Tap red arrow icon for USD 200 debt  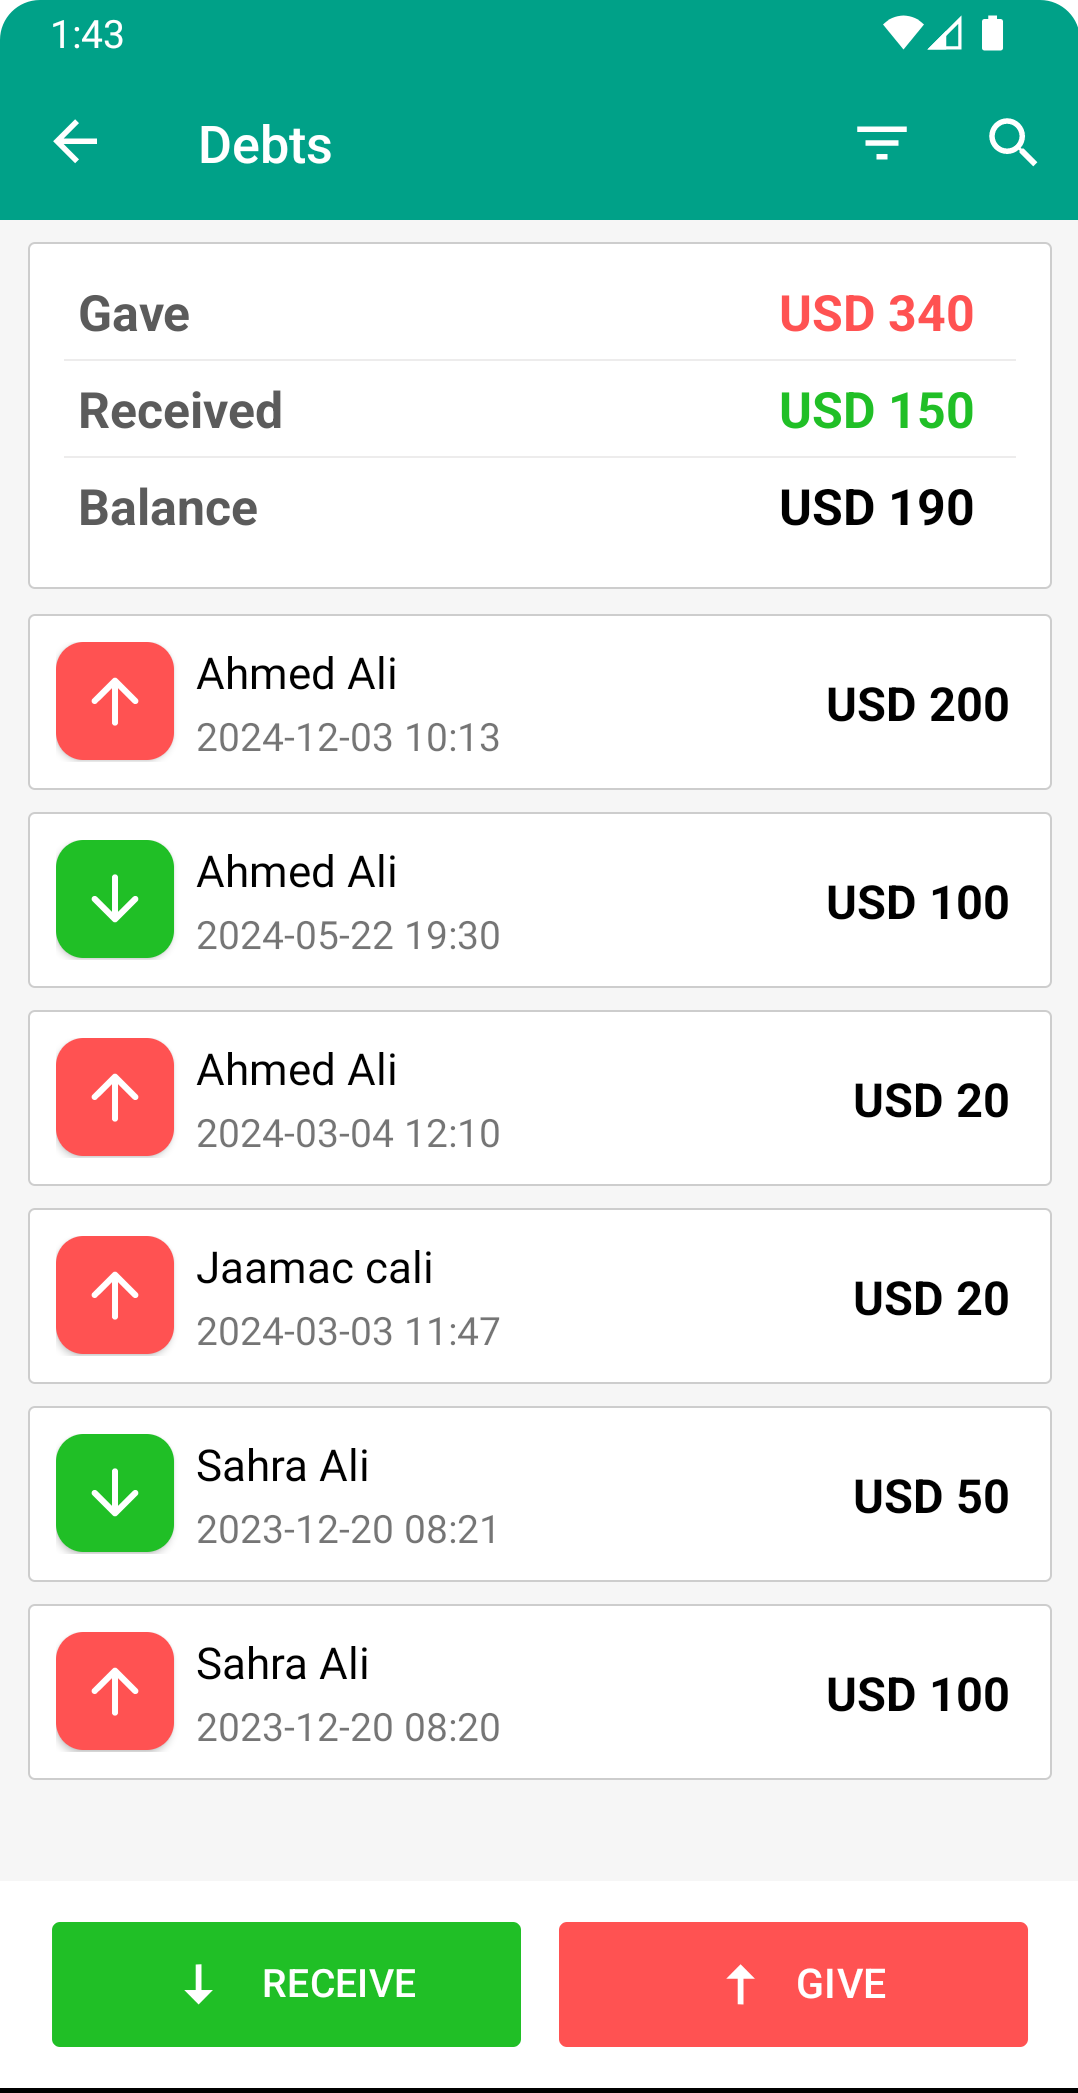(x=115, y=701)
